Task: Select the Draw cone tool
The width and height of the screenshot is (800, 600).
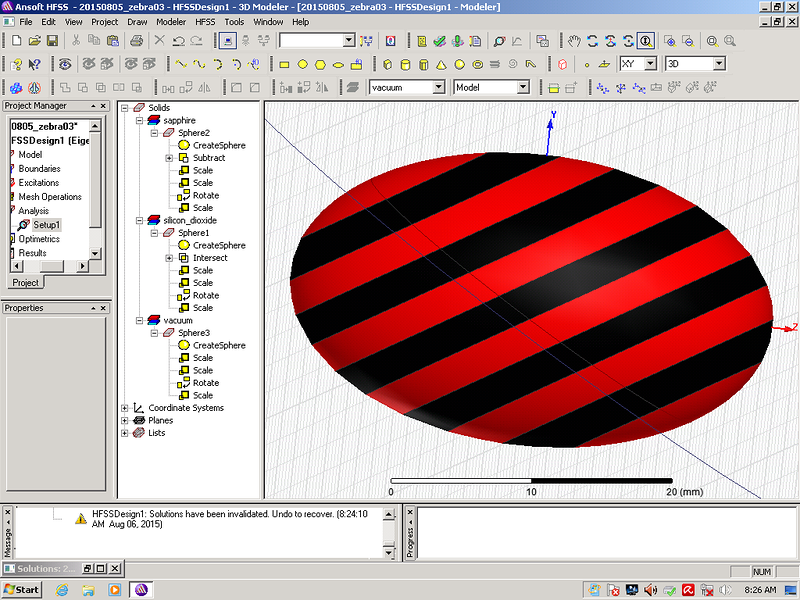Action: click(x=440, y=64)
